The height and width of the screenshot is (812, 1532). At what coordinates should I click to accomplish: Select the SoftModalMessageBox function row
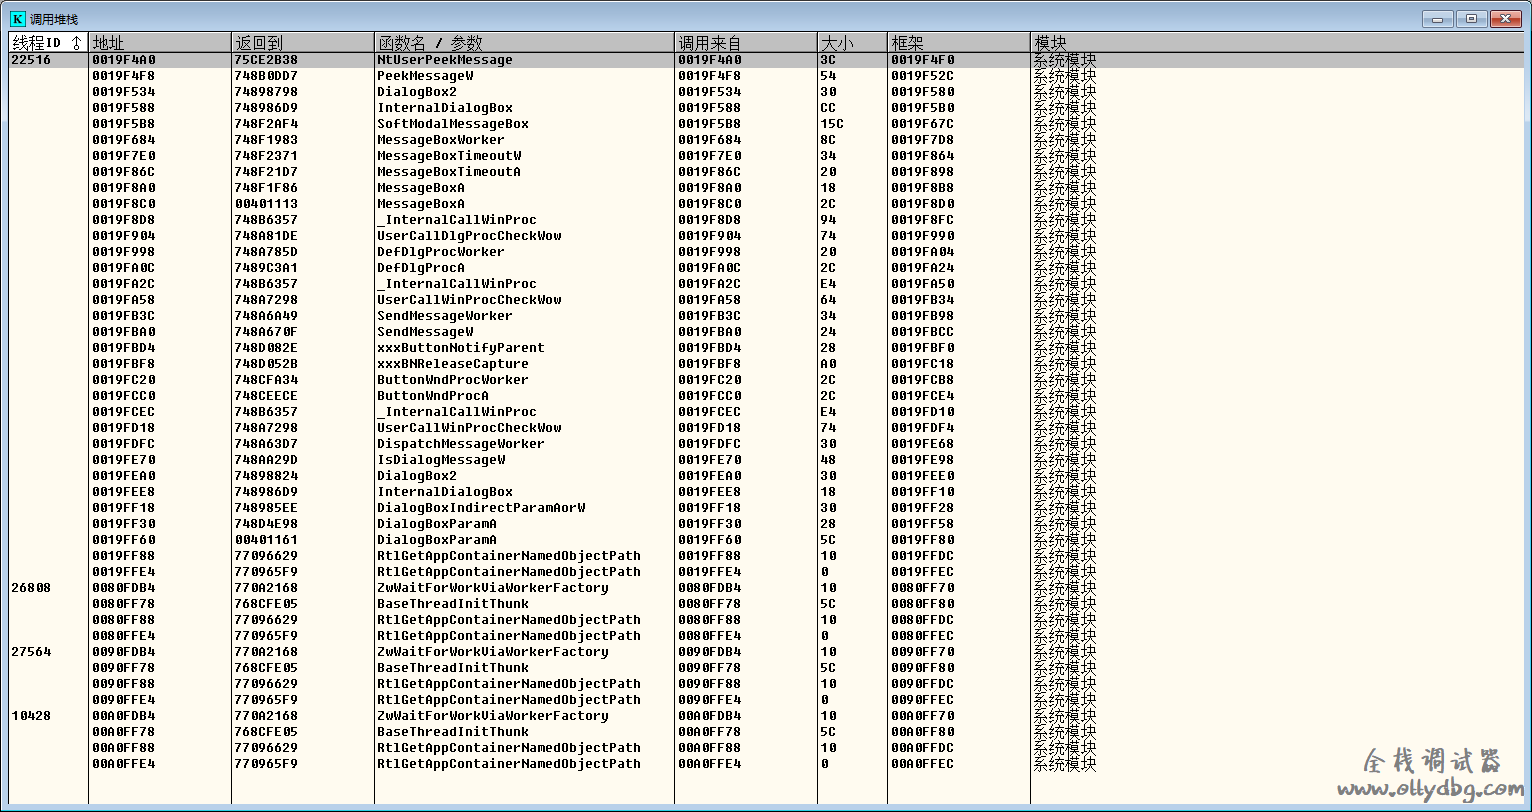(x=453, y=124)
